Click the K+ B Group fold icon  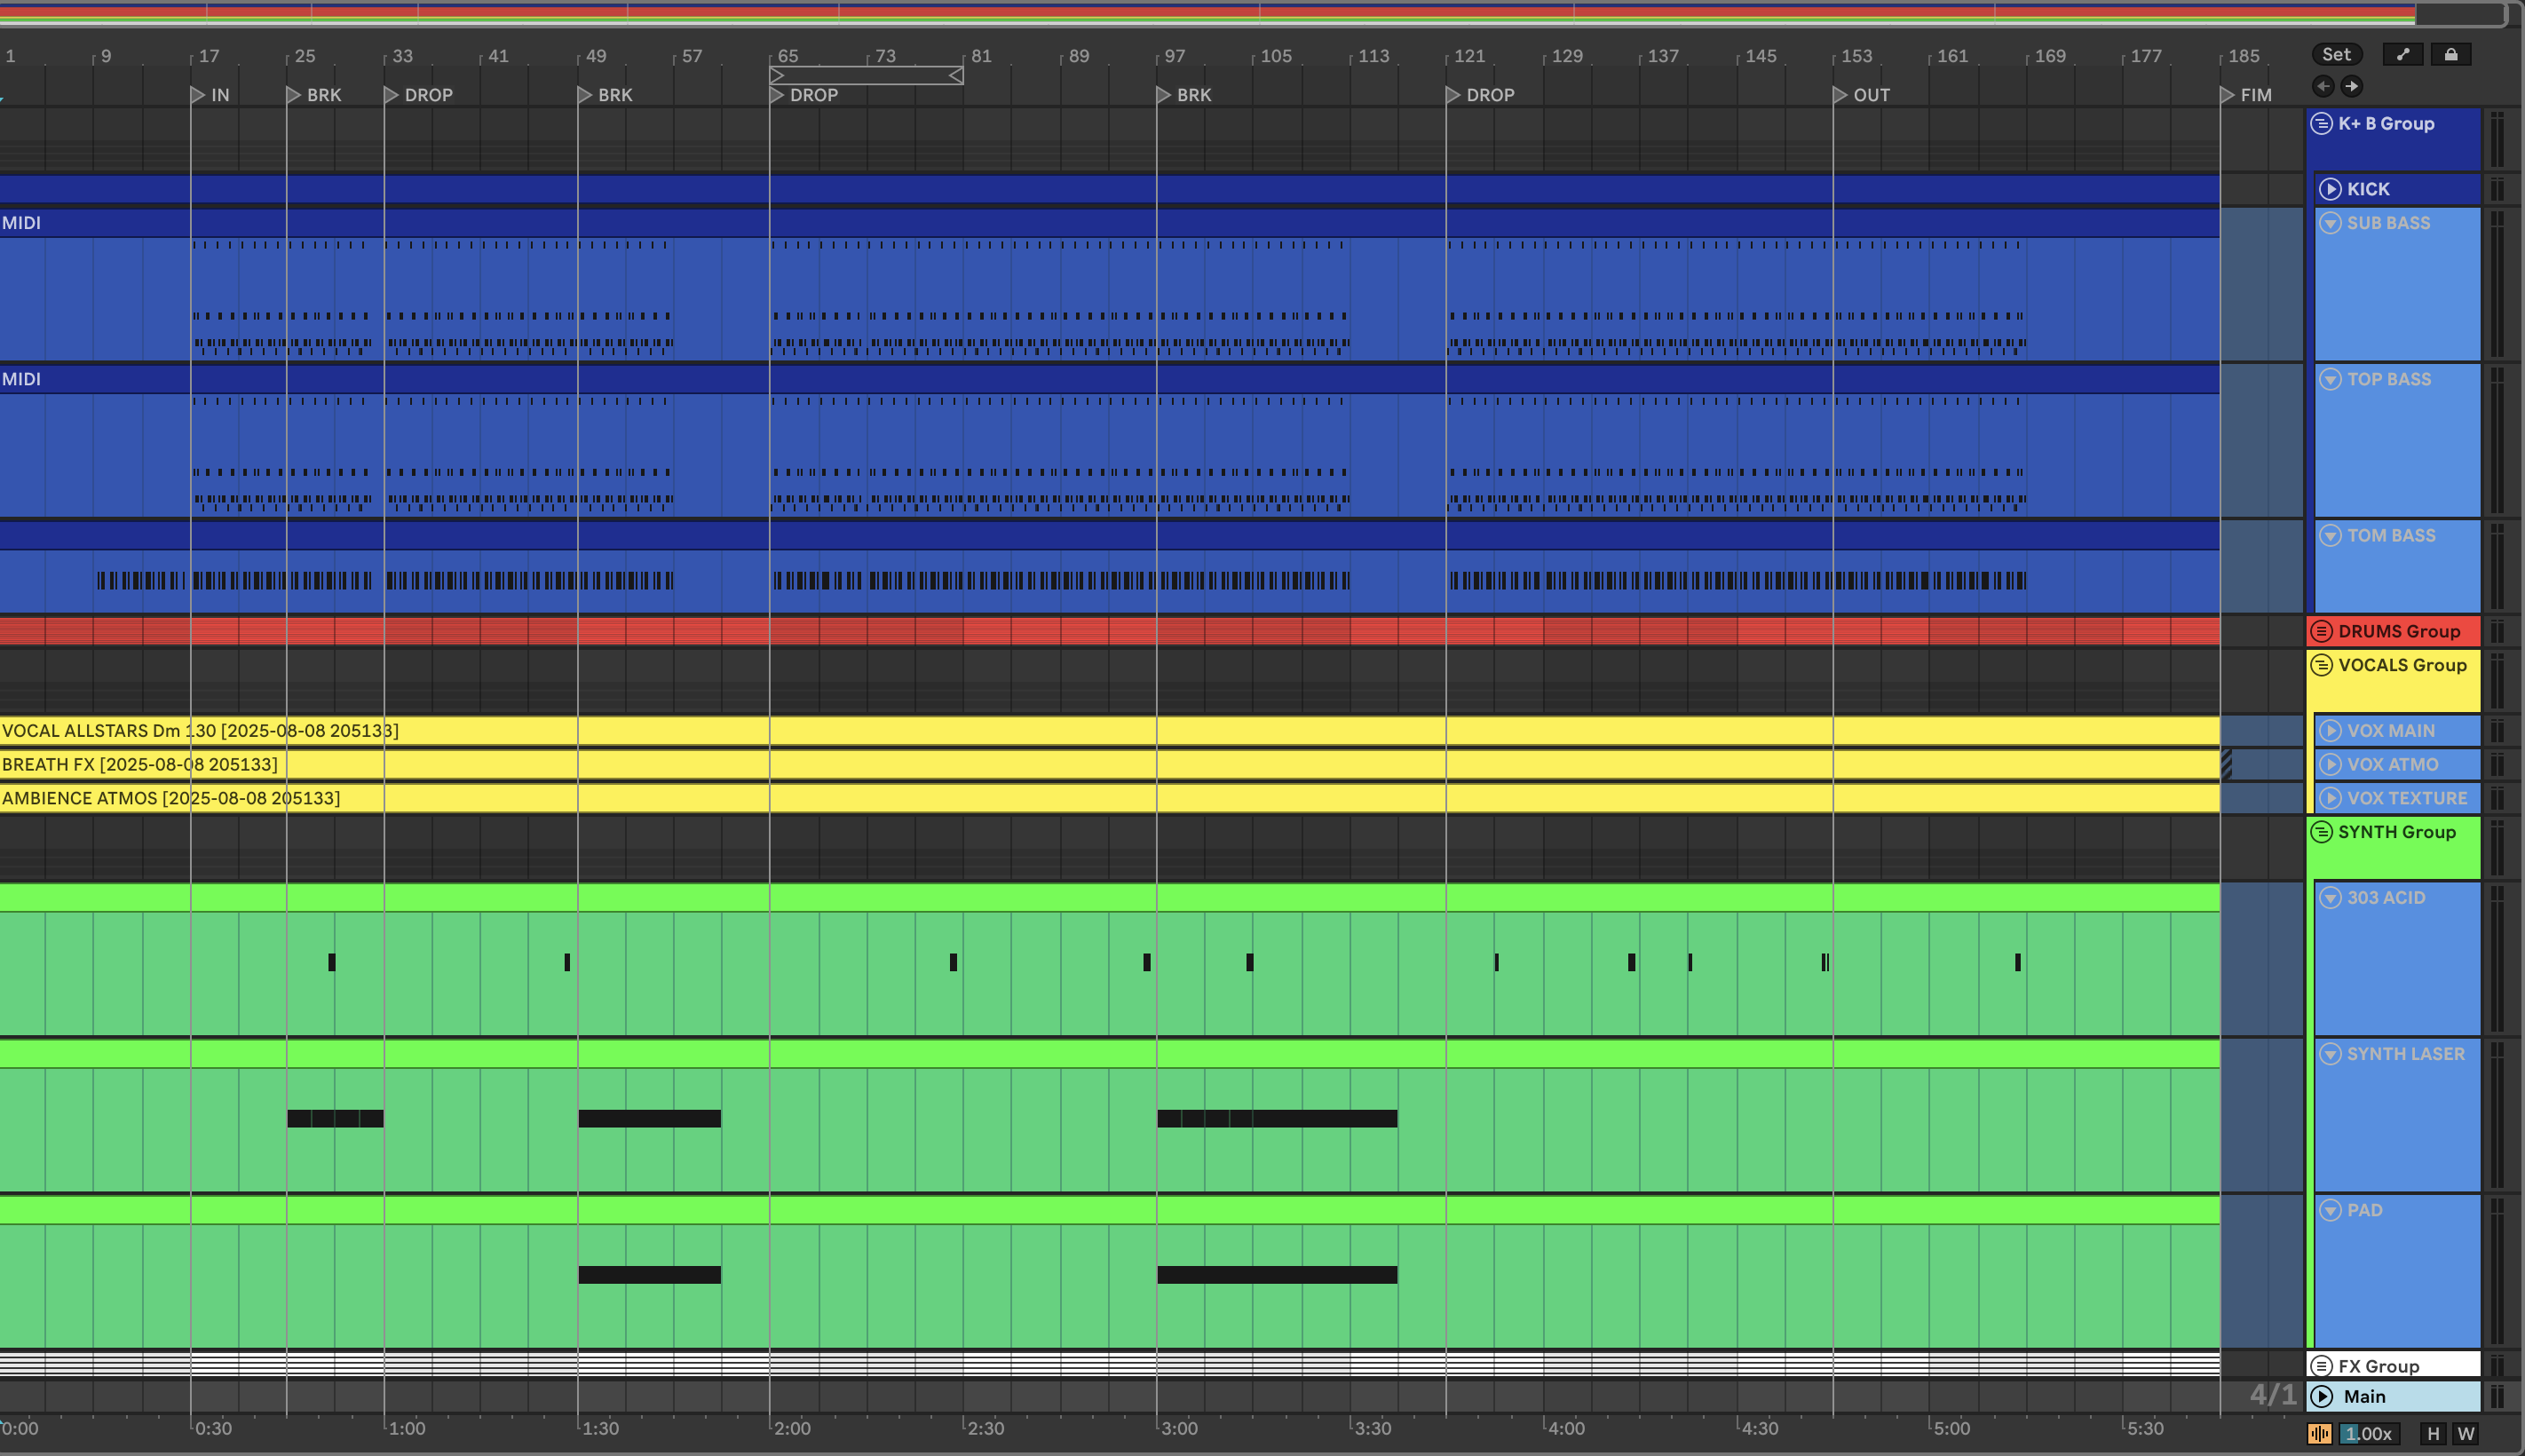2321,124
